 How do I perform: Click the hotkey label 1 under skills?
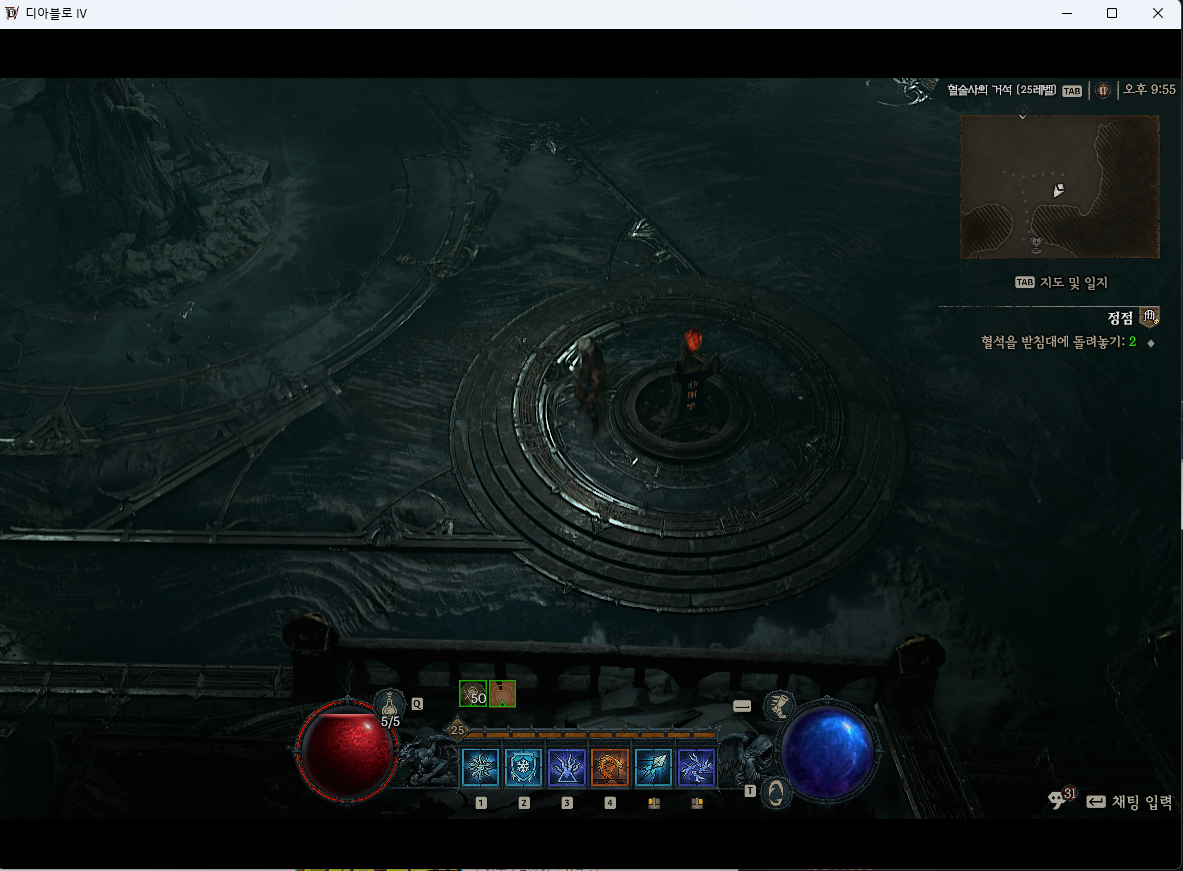481,803
